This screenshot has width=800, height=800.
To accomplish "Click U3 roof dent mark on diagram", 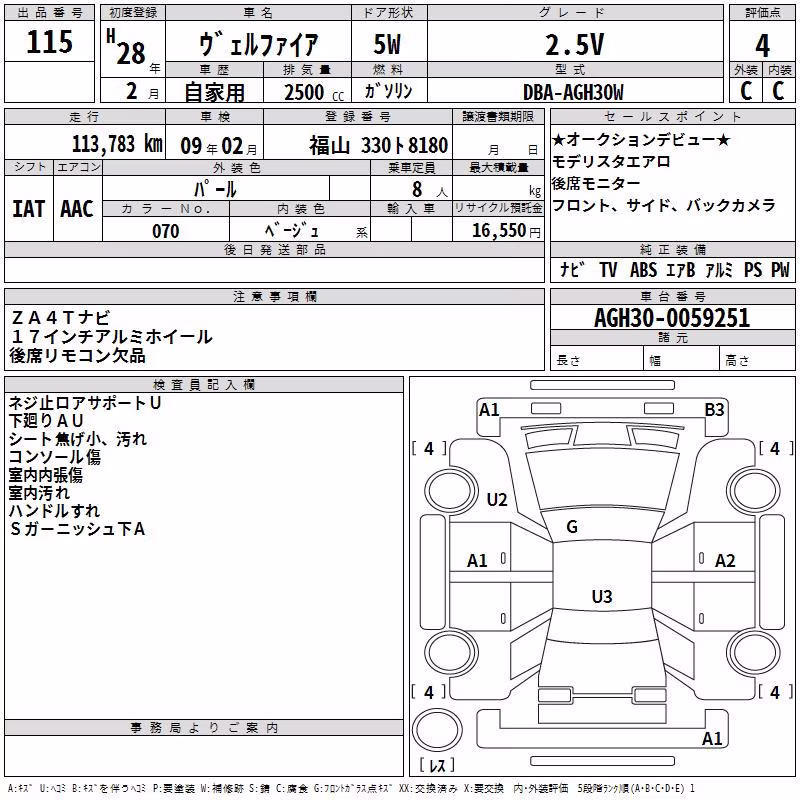I will click(x=602, y=596).
